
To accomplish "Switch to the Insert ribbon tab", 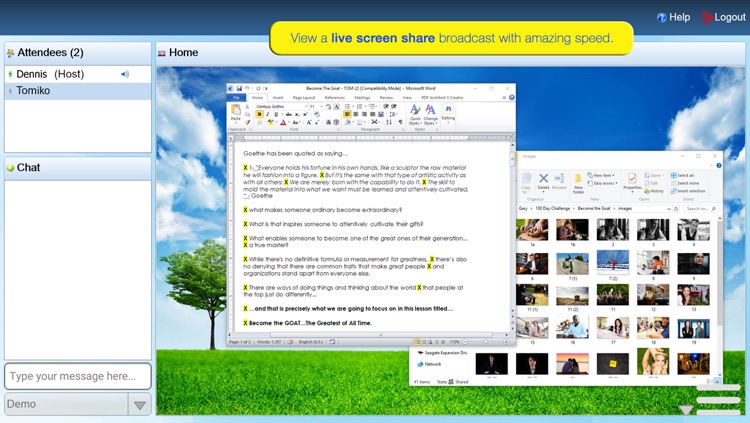I will coord(277,97).
